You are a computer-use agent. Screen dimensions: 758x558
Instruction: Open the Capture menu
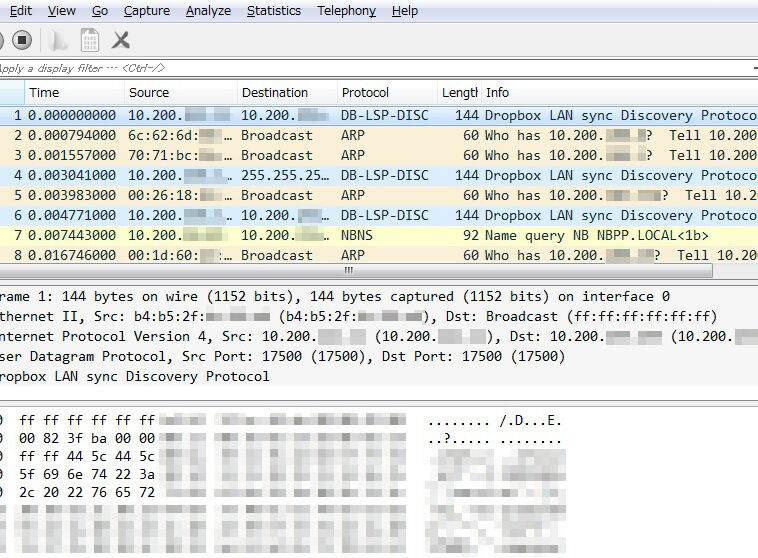pyautogui.click(x=146, y=11)
